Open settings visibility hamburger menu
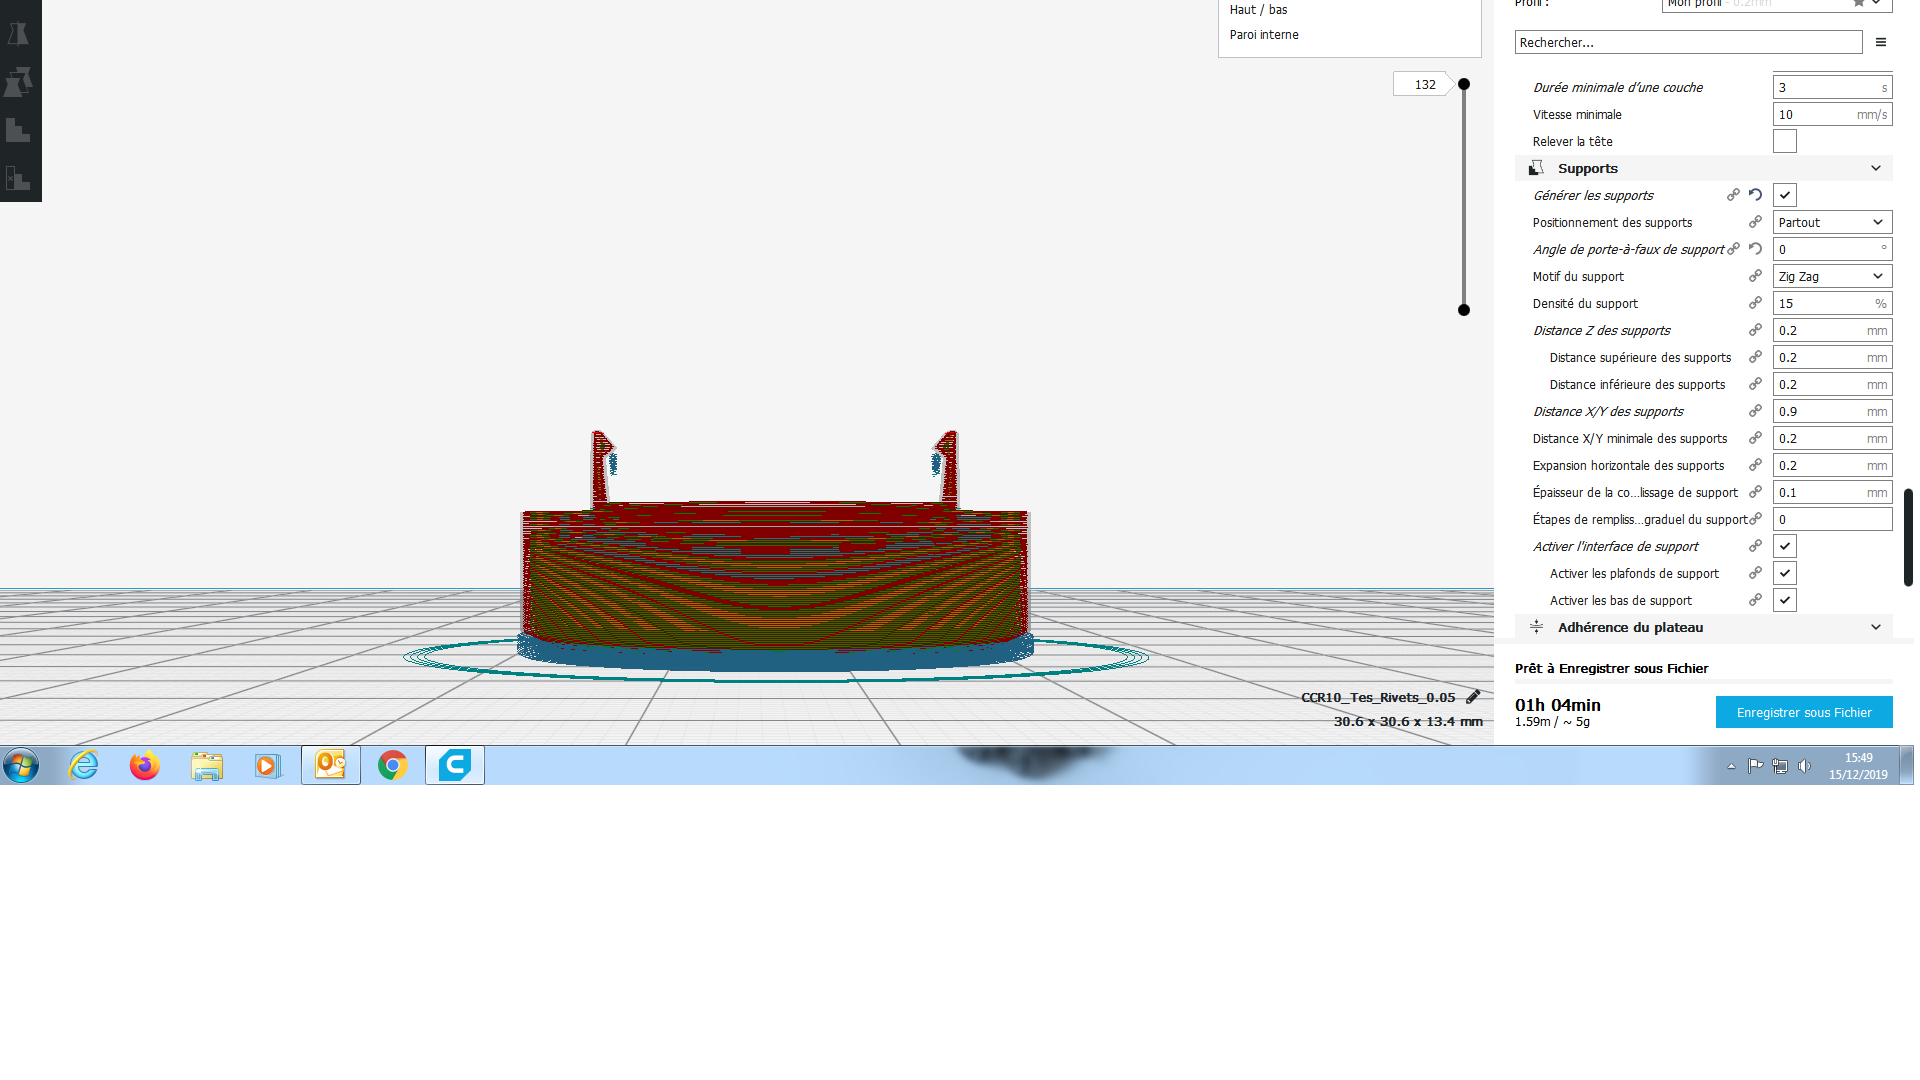Viewport: 1920px width, 1080px height. point(1880,42)
